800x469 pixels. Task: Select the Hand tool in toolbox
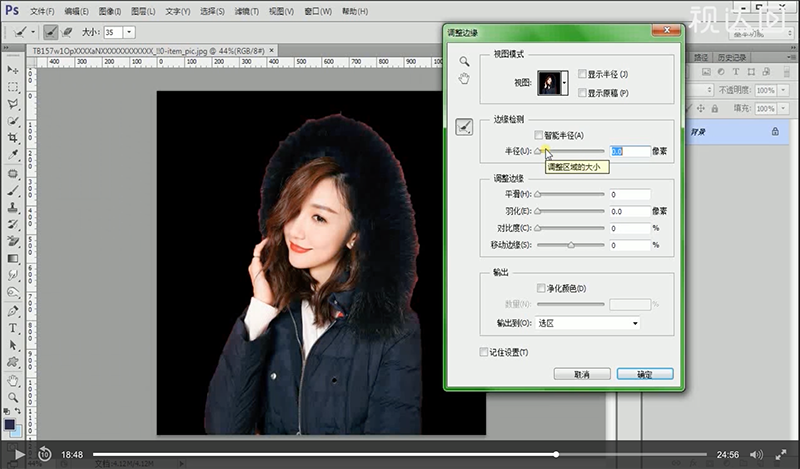click(x=13, y=381)
